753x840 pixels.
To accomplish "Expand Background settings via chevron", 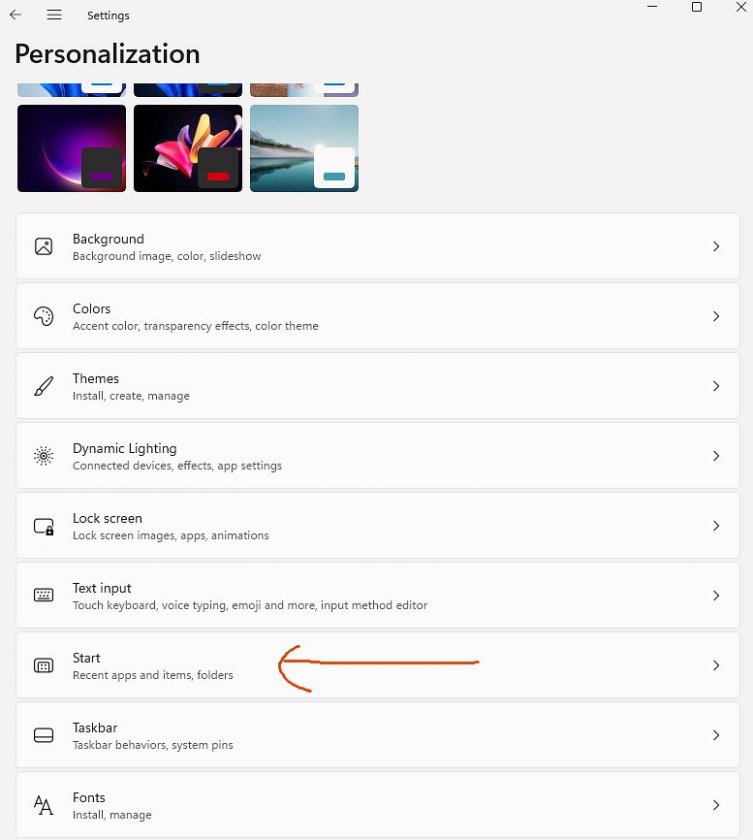I will [716, 246].
